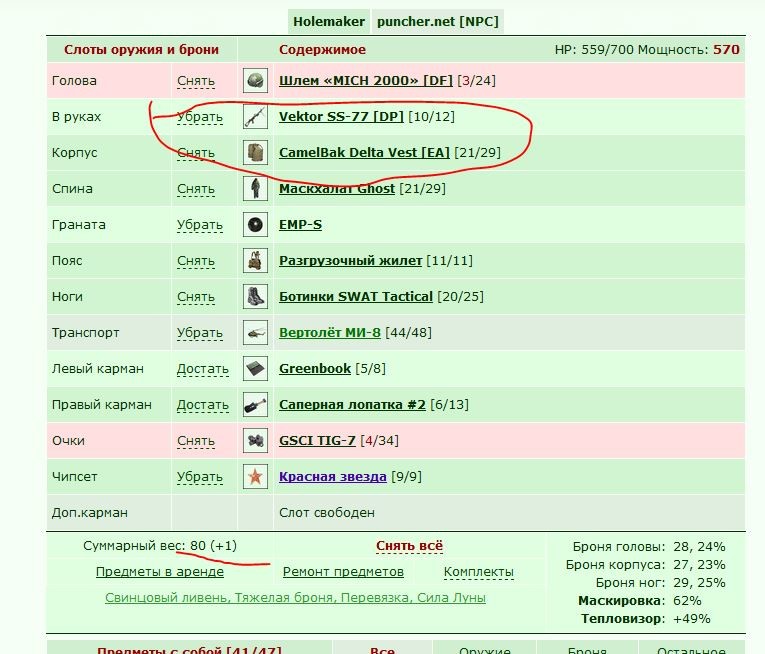Open the Вертолёт МИ-8 link

(x=330, y=333)
